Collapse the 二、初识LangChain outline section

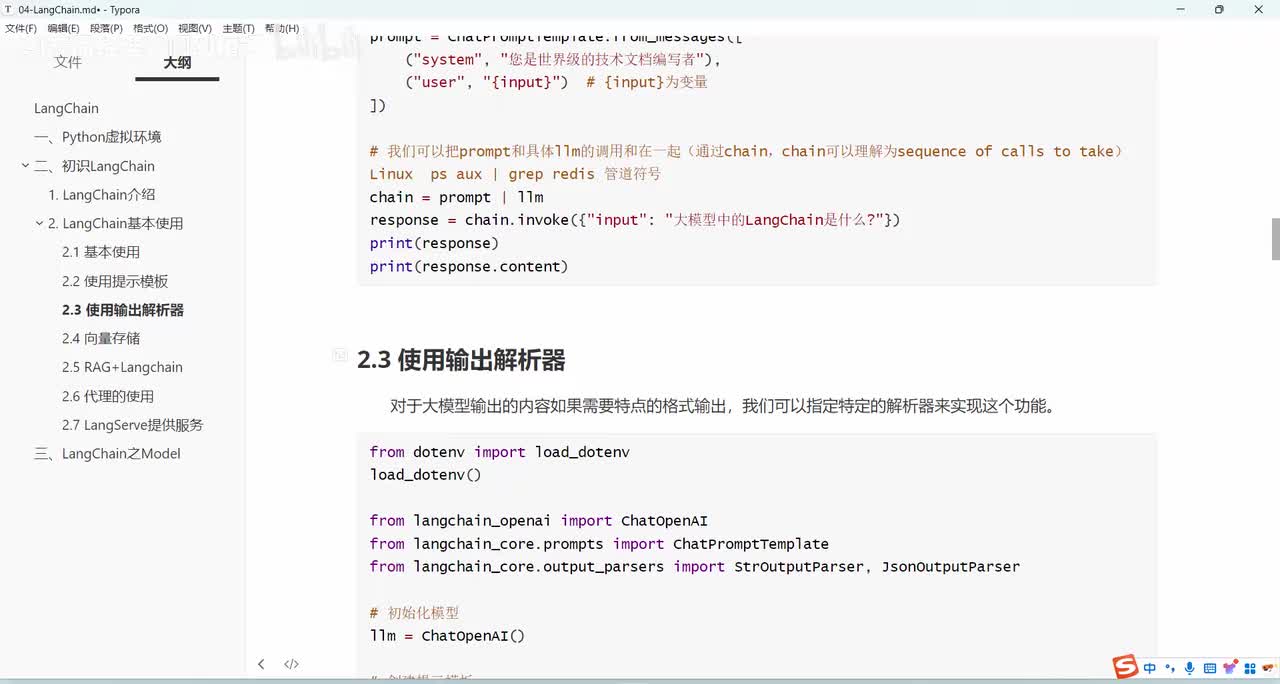(25, 166)
